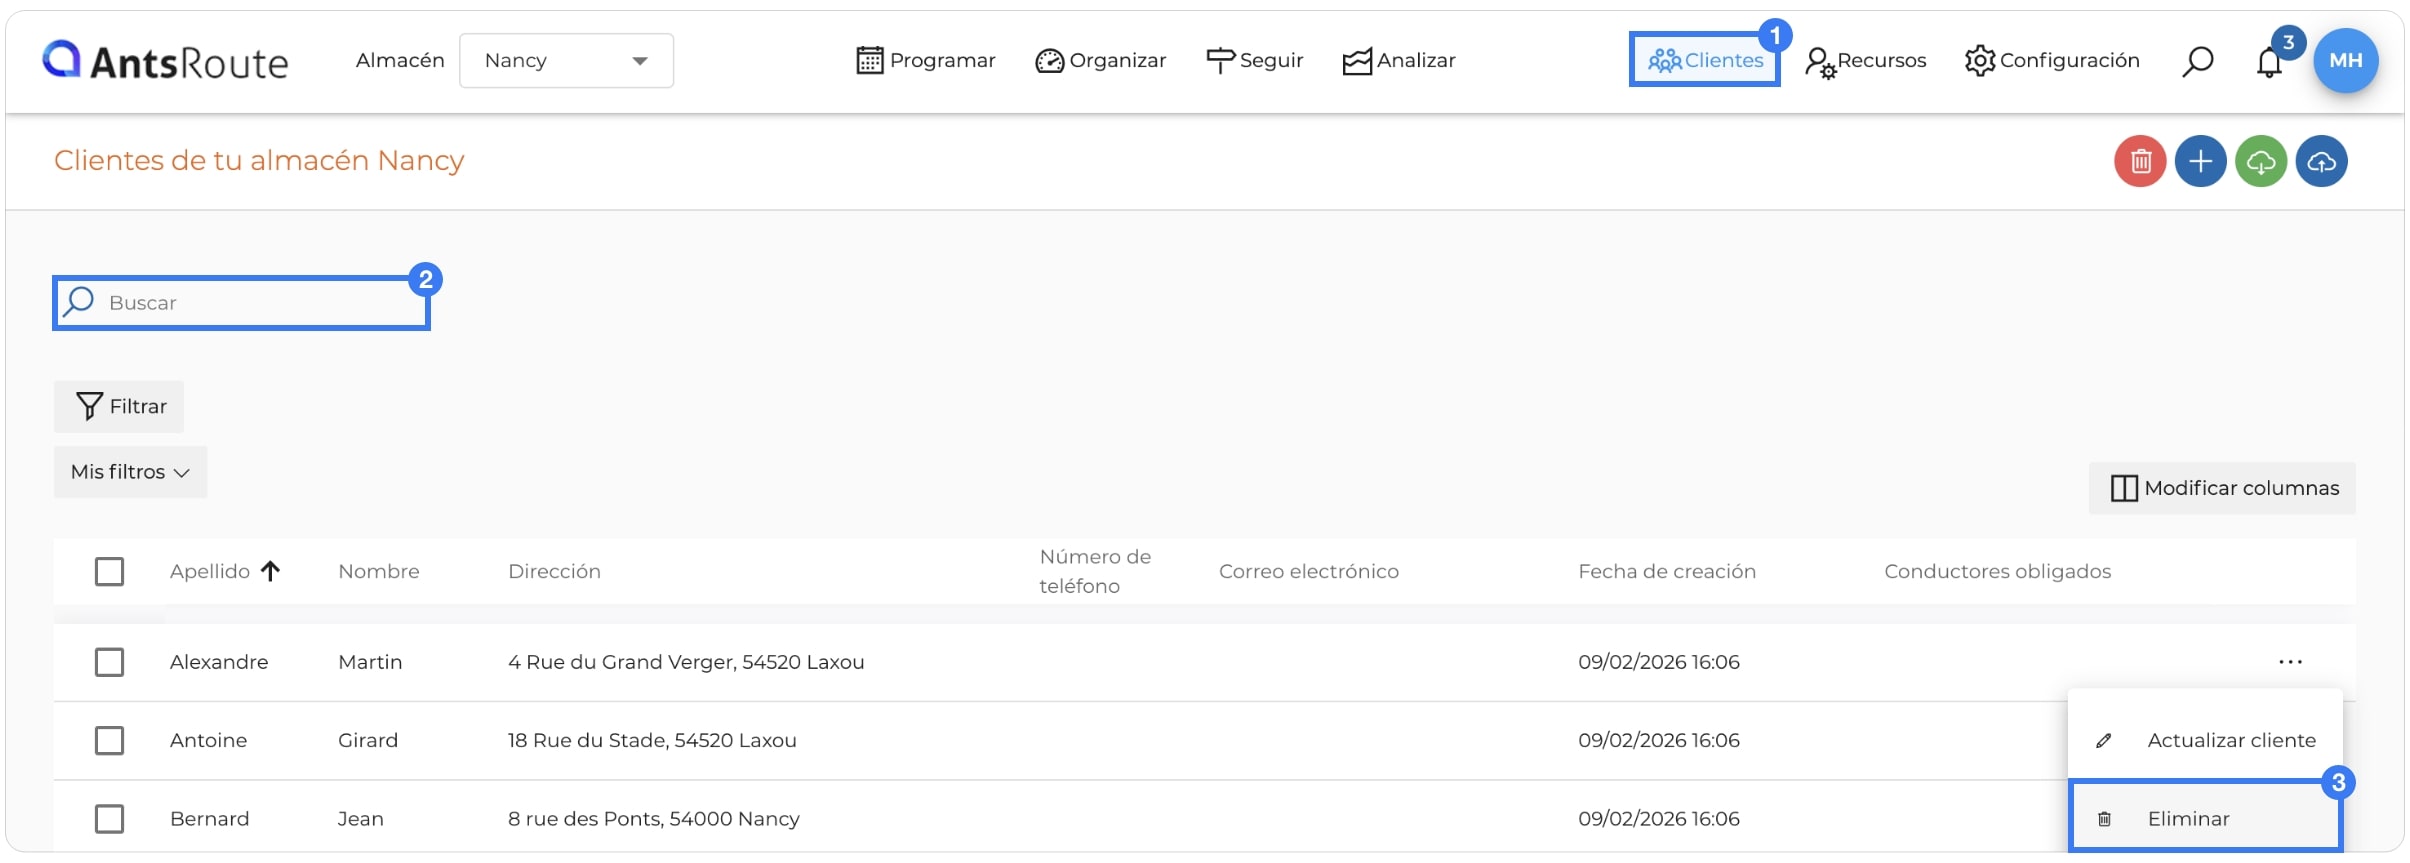Choose Eliminar from the context menu
The width and height of the screenshot is (2410, 863).
click(2205, 818)
